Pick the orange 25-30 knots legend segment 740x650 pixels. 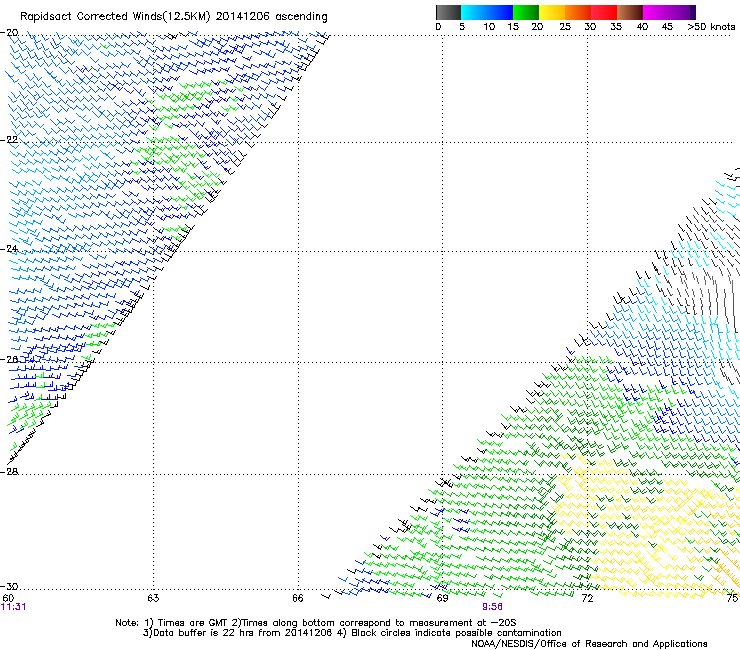click(x=578, y=12)
